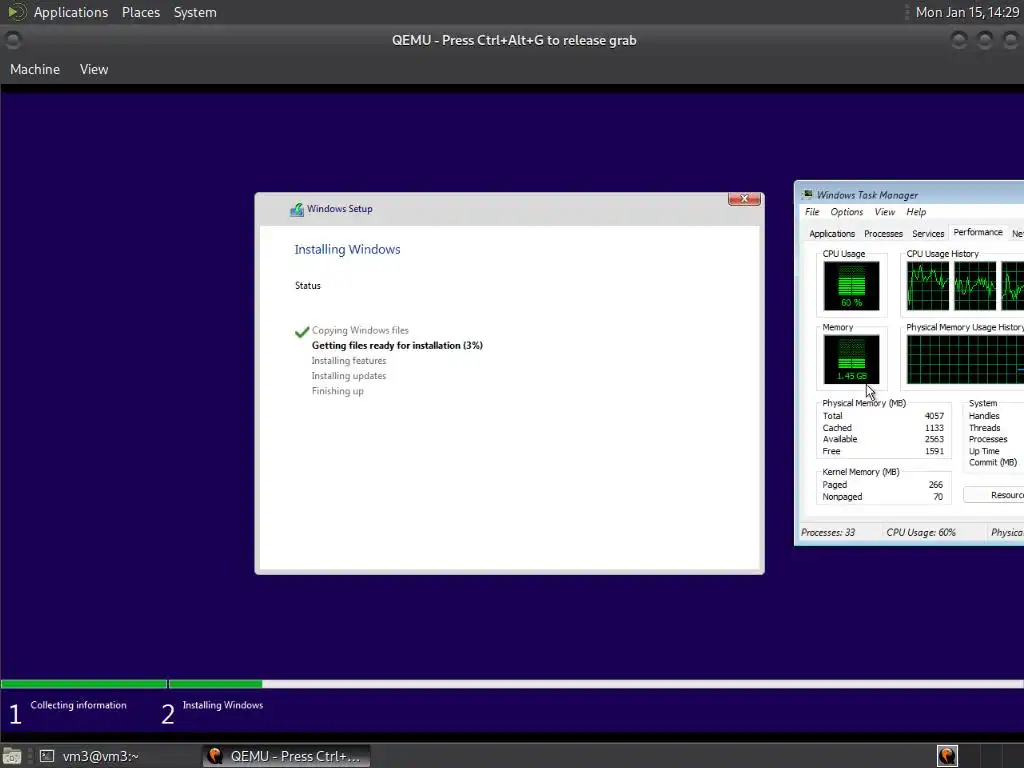Open the System menu in top panel
Image resolution: width=1024 pixels, height=768 pixels.
point(195,12)
